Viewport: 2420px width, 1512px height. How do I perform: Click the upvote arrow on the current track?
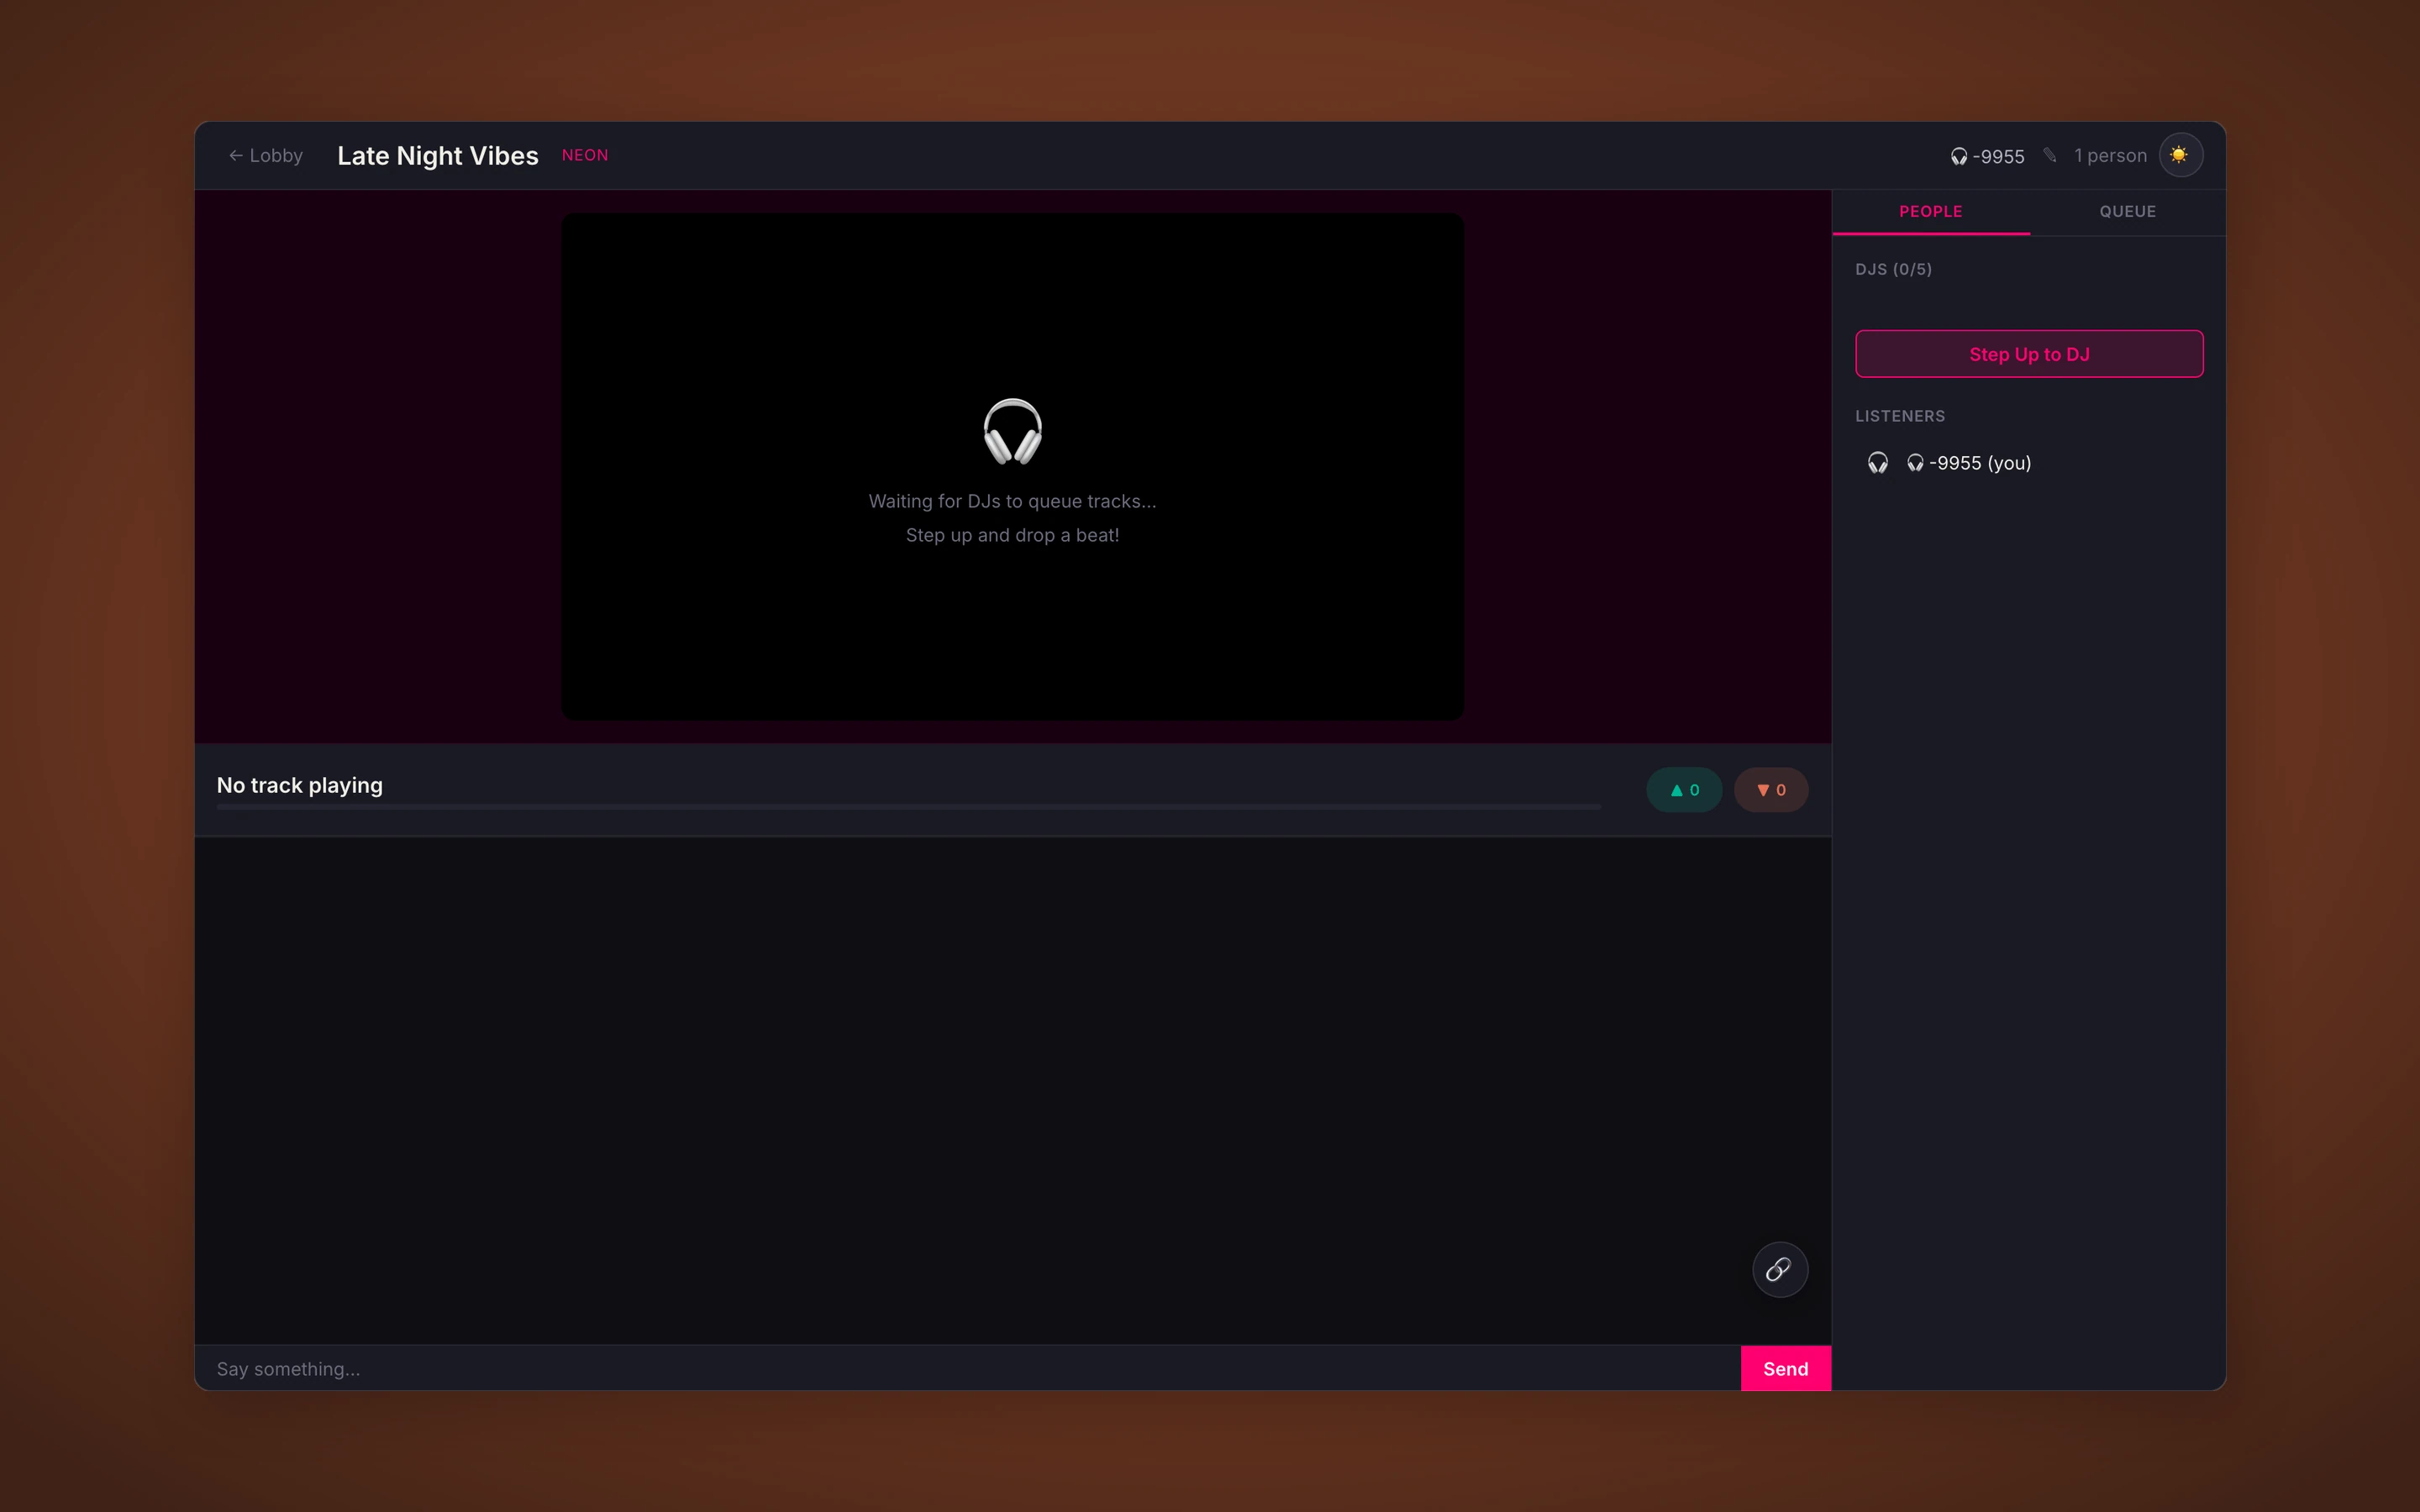coord(1683,789)
